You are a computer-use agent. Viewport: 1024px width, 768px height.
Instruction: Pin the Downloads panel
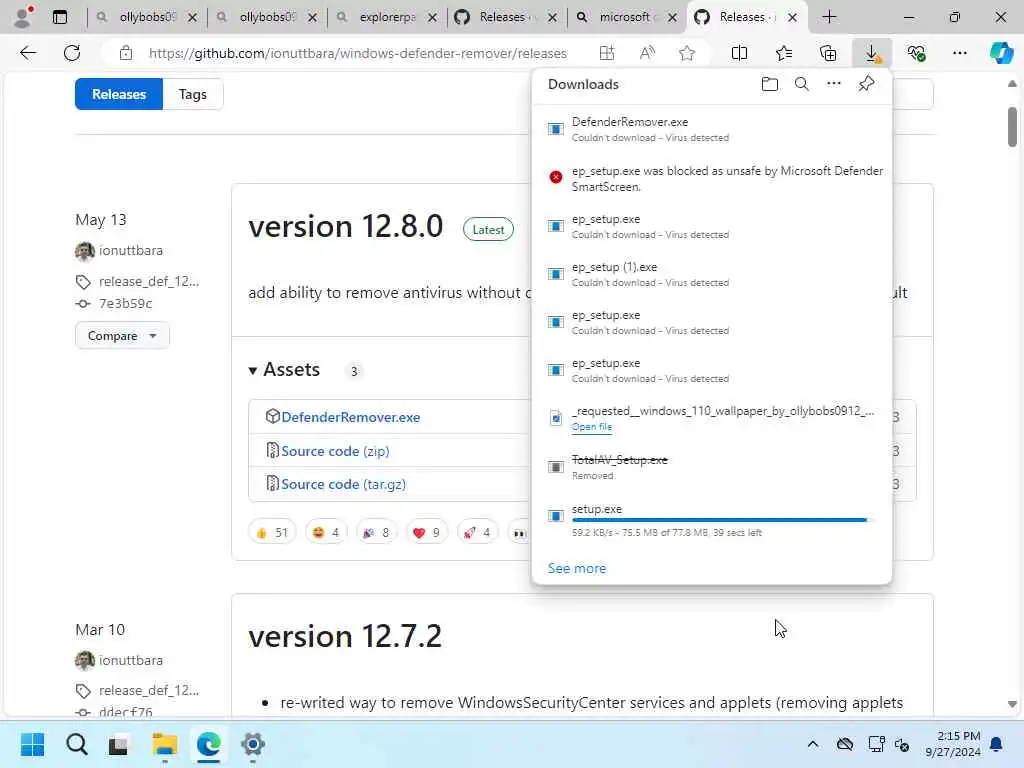[x=866, y=84]
